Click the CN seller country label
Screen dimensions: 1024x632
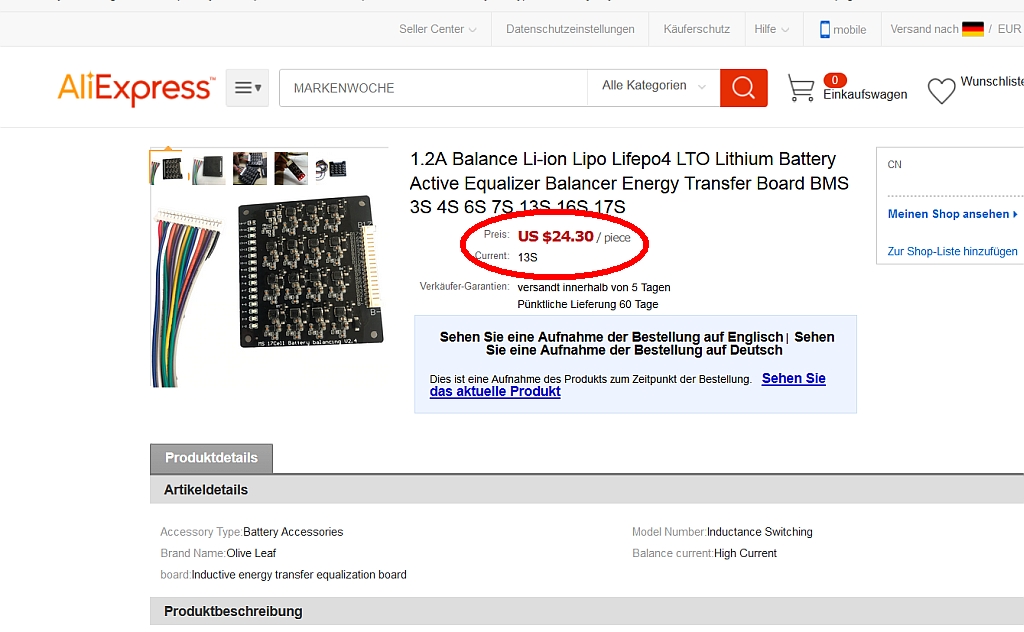click(x=895, y=165)
